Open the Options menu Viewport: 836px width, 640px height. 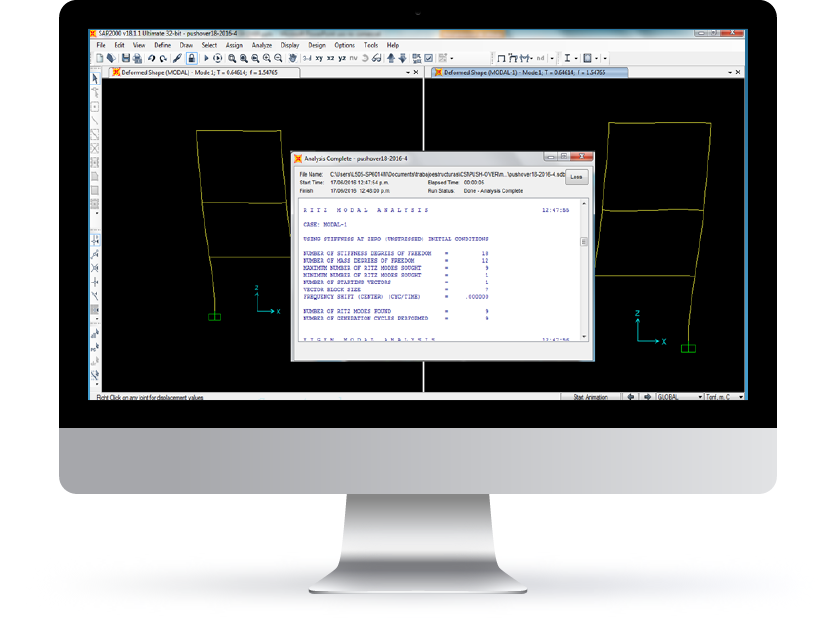coord(344,45)
